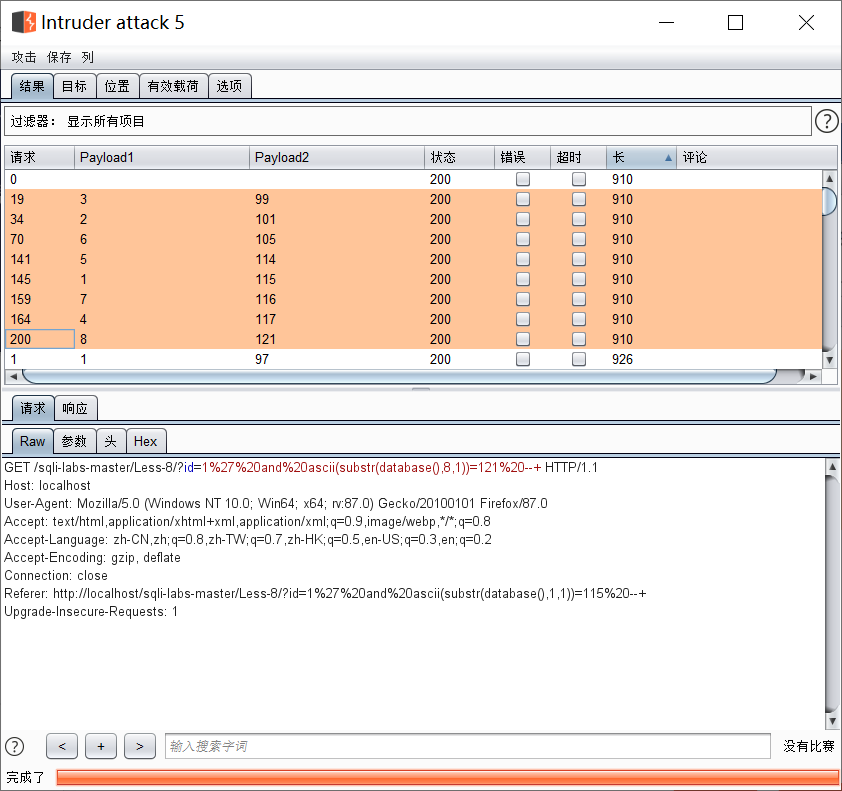Click the Upgrade-Insecure-Requests header line
The height and width of the screenshot is (791, 842).
click(91, 612)
